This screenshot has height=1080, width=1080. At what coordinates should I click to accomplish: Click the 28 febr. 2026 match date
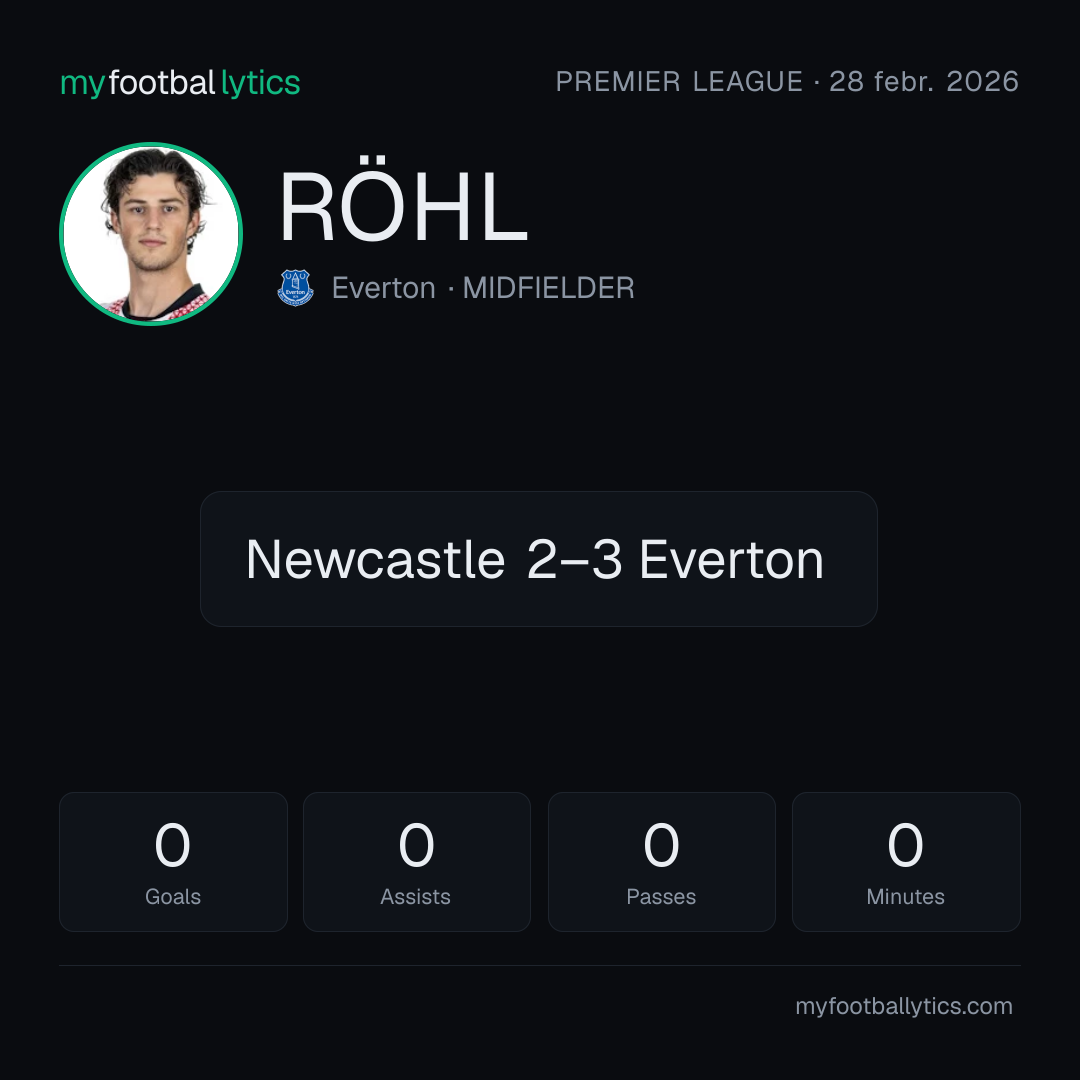[x=924, y=82]
